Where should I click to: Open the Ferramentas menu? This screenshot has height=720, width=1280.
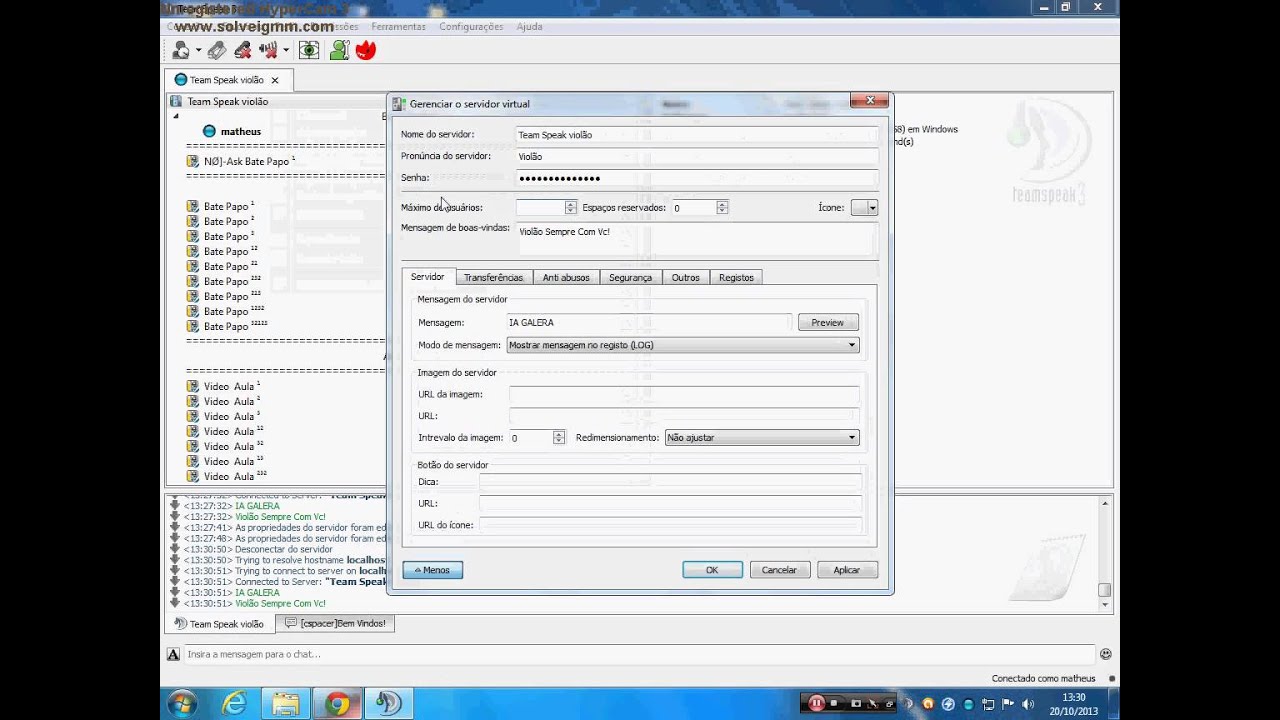(398, 27)
